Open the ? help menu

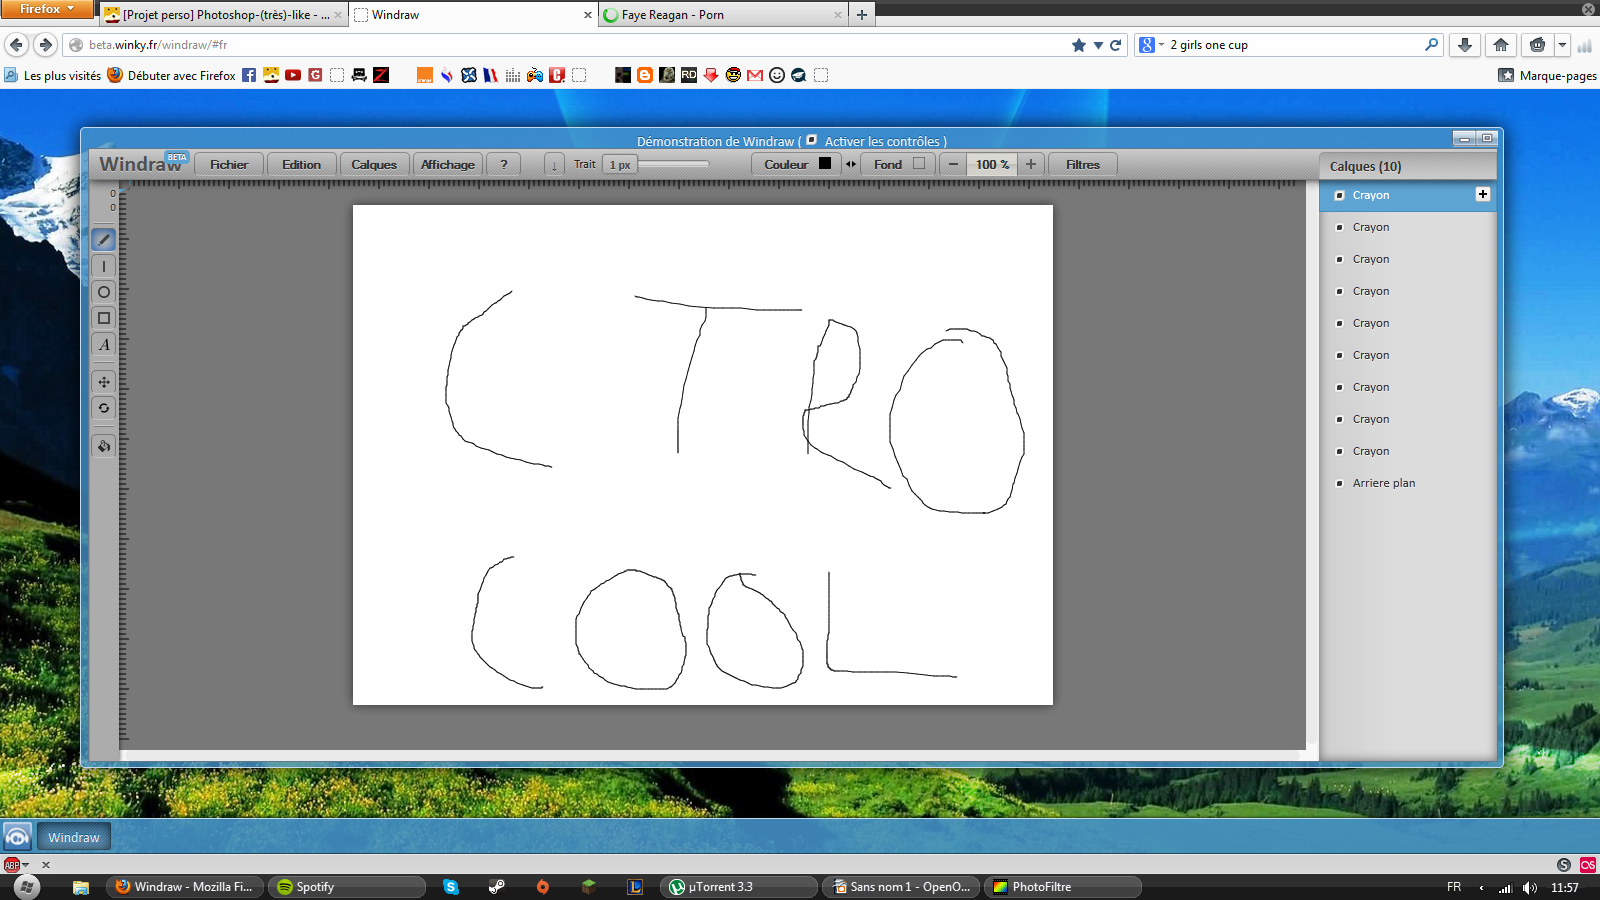[x=503, y=164]
